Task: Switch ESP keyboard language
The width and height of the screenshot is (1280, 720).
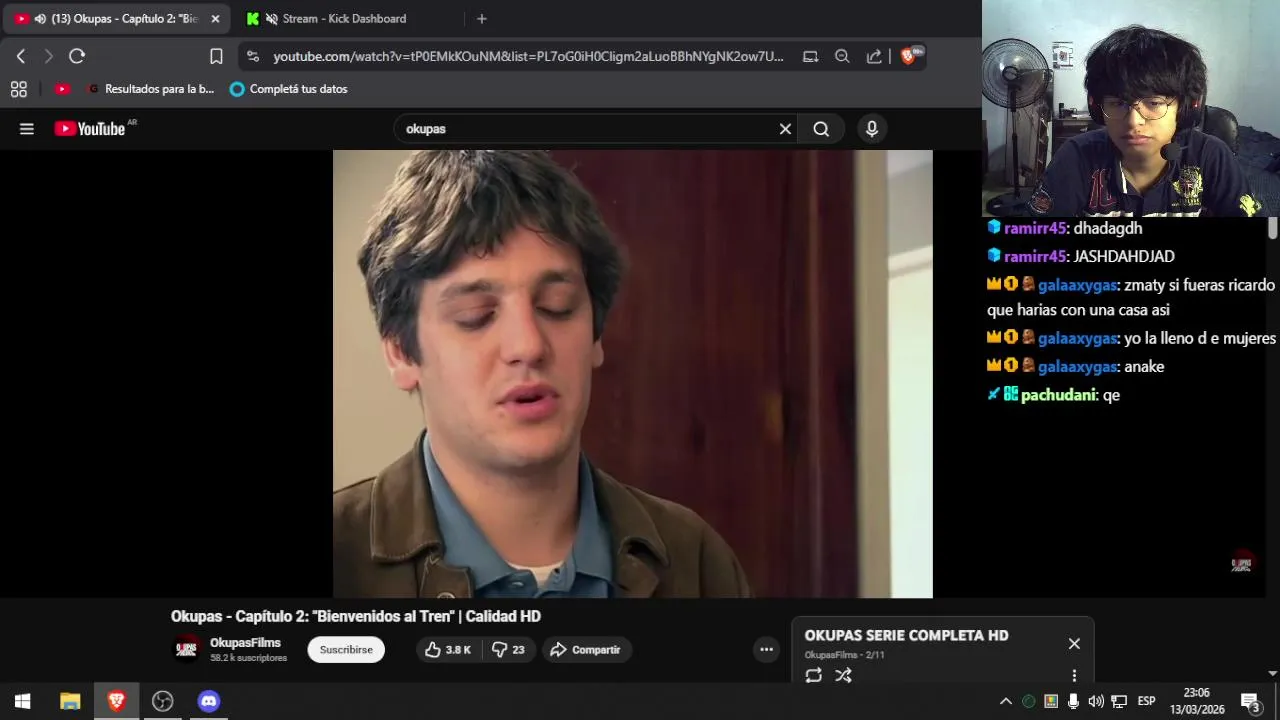Action: click(x=1147, y=701)
